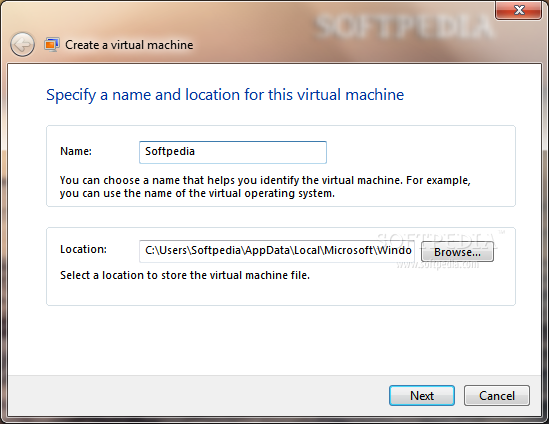Click the virtual machine icon beside the title
The width and height of the screenshot is (549, 424).
51,45
